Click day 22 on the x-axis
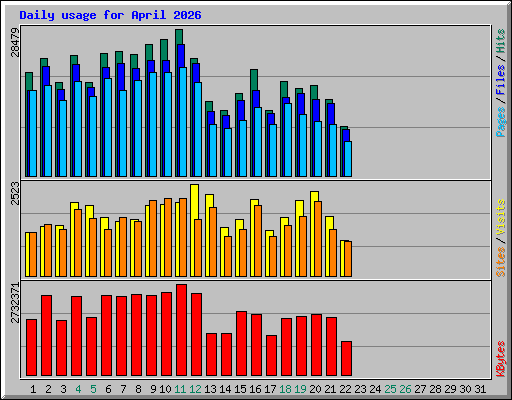The height and width of the screenshot is (400, 512). (345, 389)
